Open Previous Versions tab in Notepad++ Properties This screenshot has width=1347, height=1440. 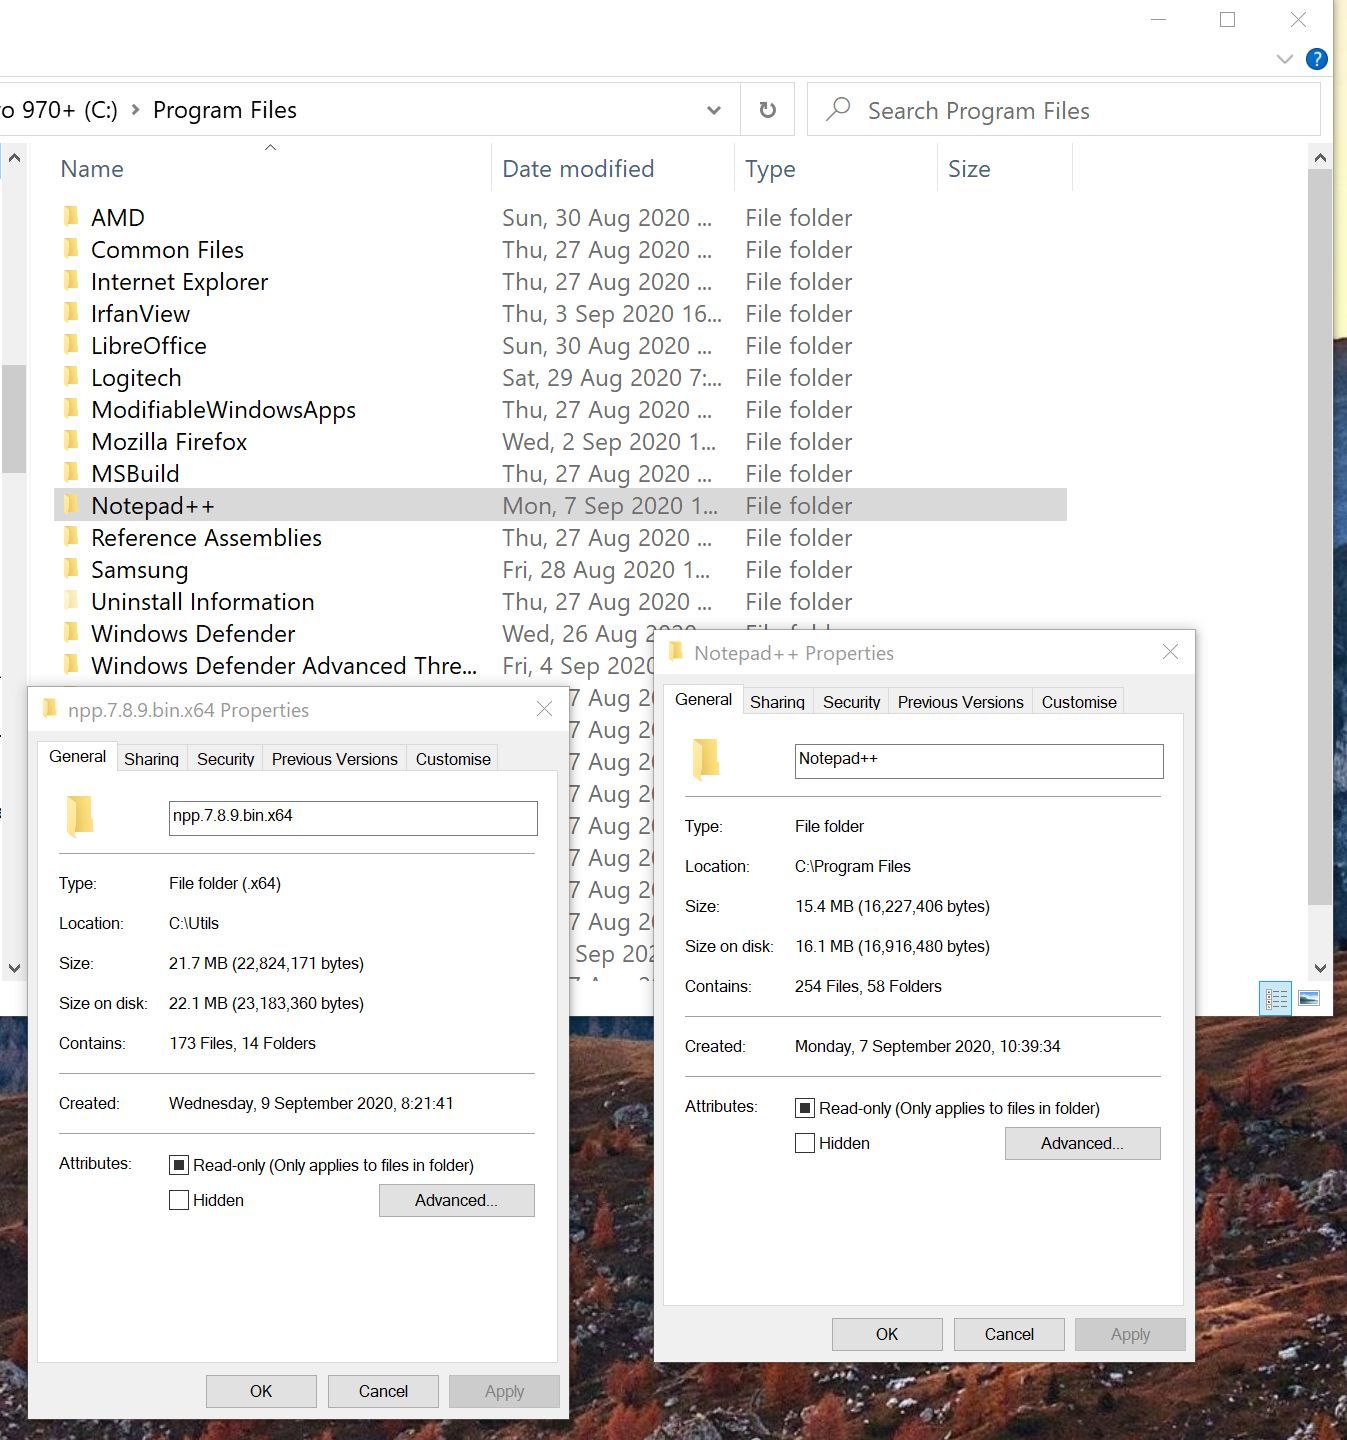pyautogui.click(x=961, y=702)
